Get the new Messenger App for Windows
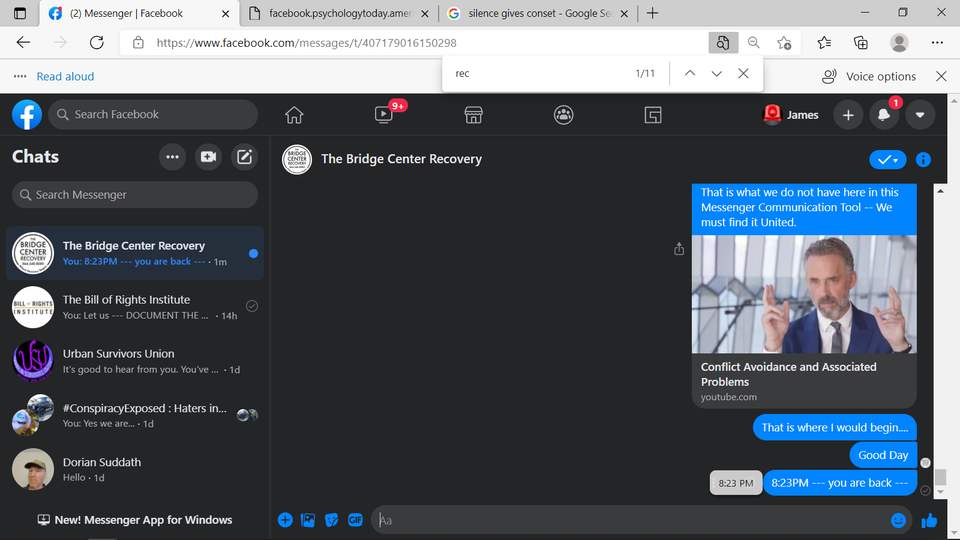Image resolution: width=960 pixels, height=540 pixels. [x=135, y=520]
